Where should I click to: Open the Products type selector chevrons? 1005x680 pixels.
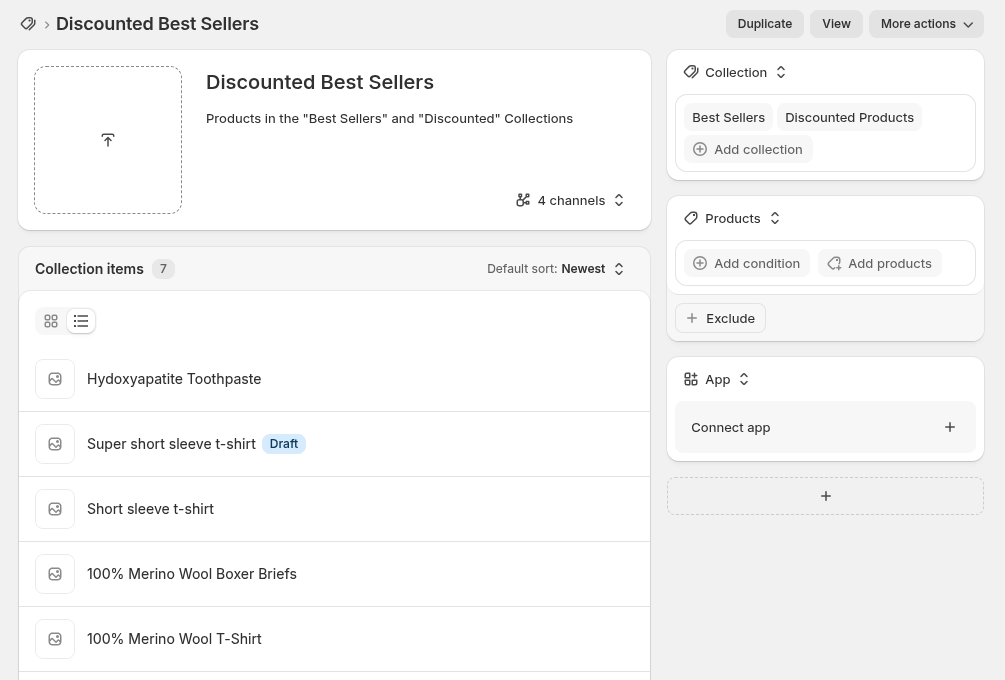point(775,219)
